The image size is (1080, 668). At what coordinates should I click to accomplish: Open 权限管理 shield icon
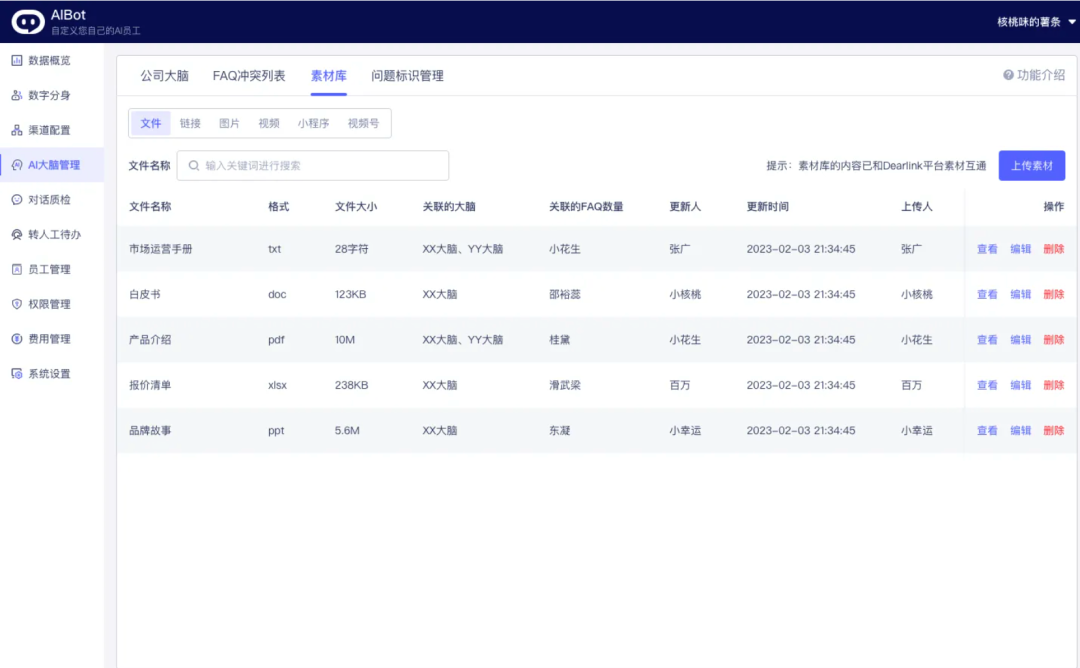17,304
